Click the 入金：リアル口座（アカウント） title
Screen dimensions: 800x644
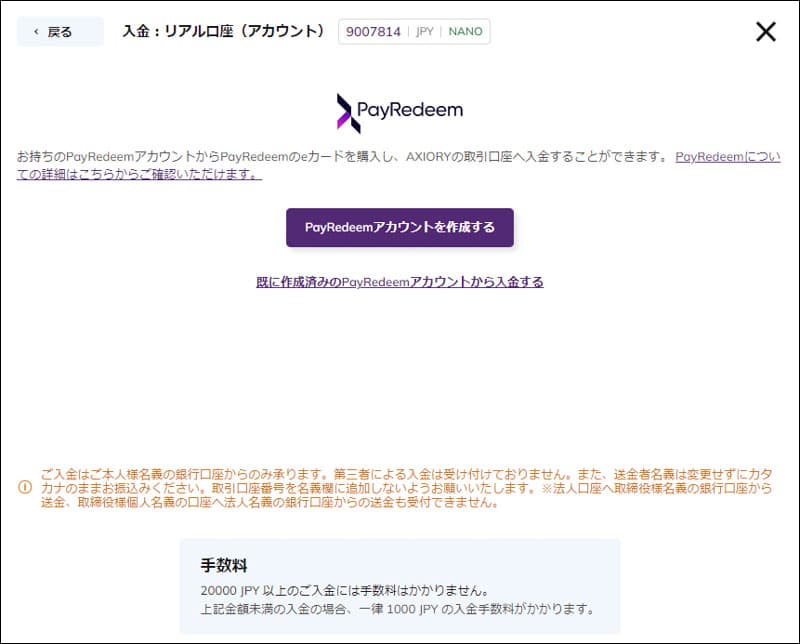point(224,32)
